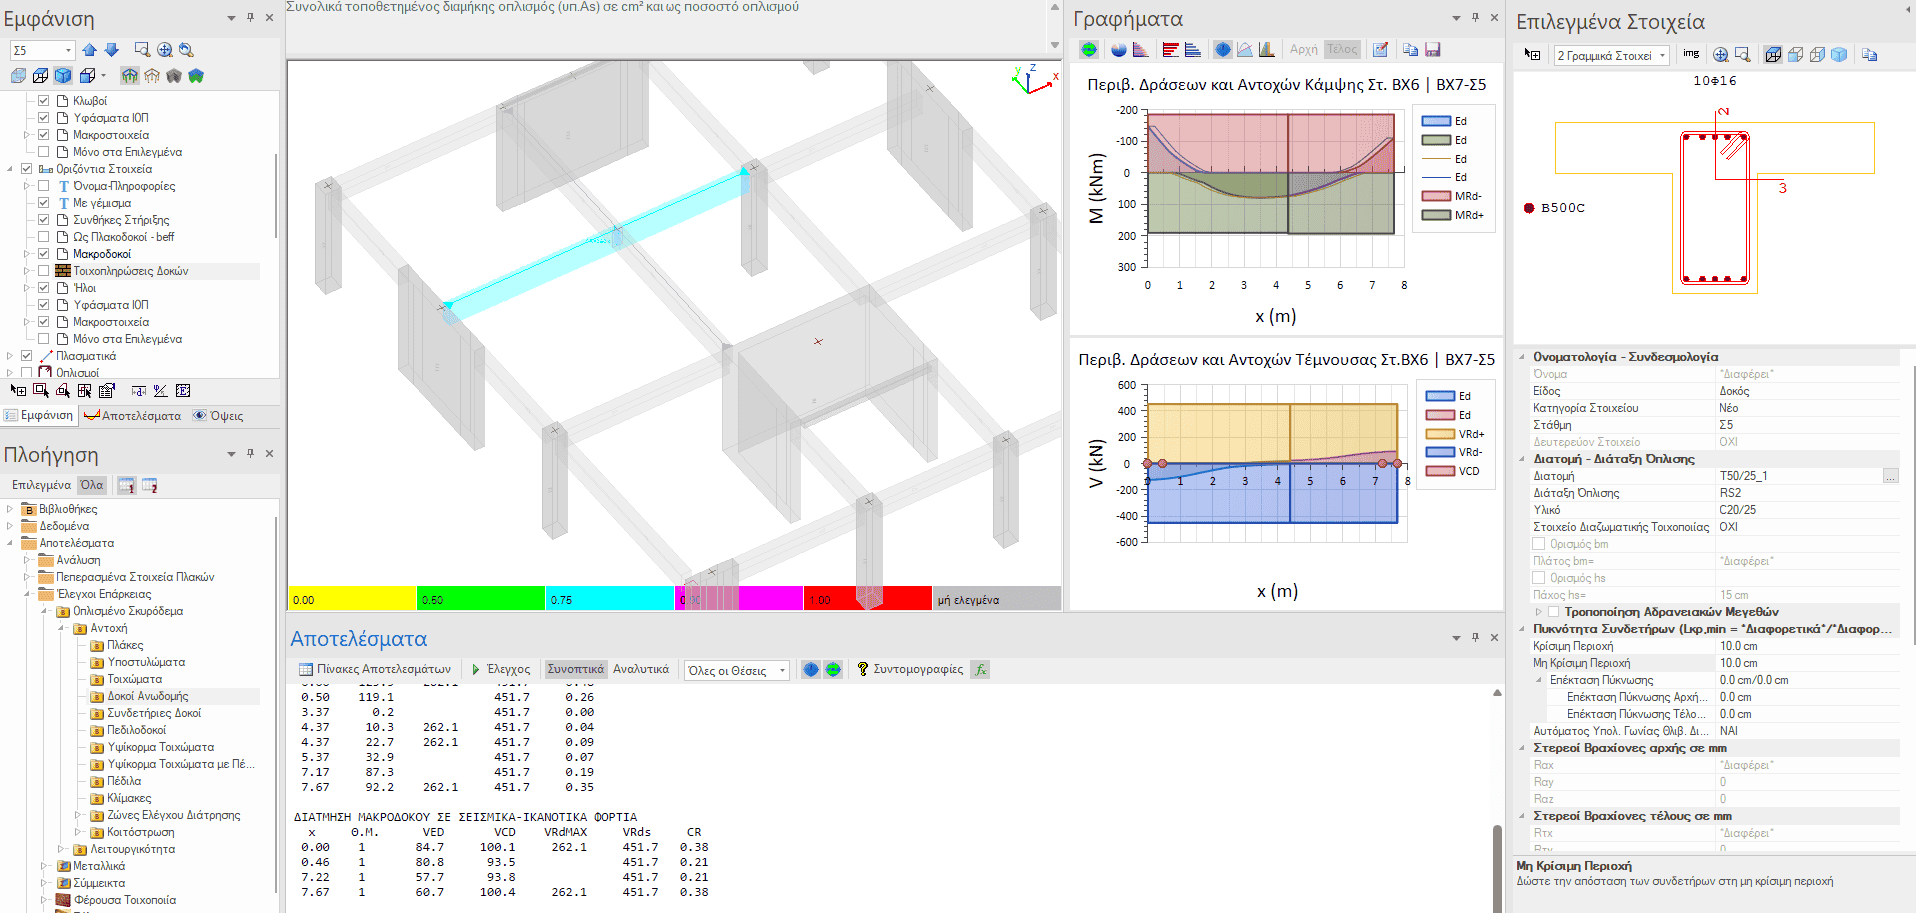Click the copy icon in Γραφήματα toolbar
Screen dimensions: 1916x913
tap(1410, 50)
